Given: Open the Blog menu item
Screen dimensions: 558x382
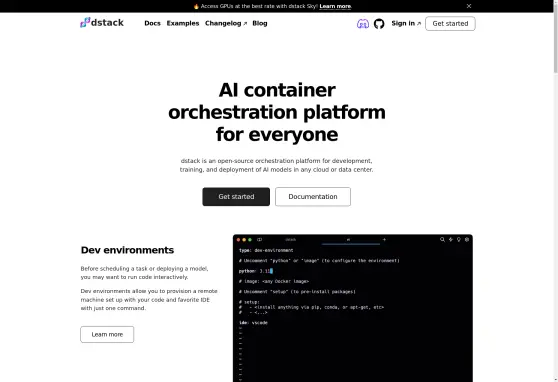Looking at the screenshot, I should (260, 23).
